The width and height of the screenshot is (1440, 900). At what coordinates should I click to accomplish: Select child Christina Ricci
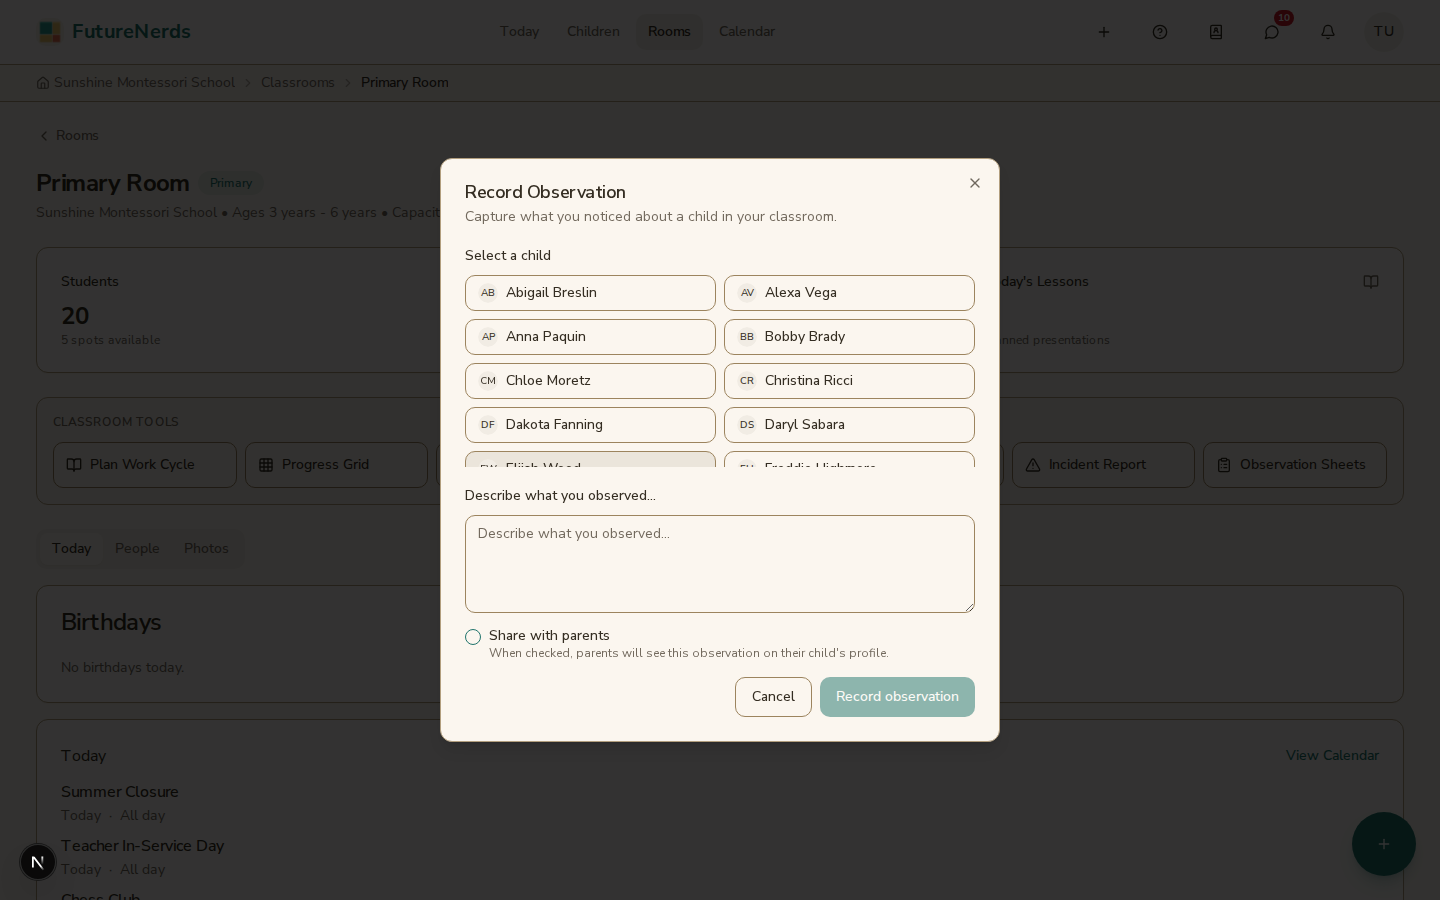tap(849, 381)
